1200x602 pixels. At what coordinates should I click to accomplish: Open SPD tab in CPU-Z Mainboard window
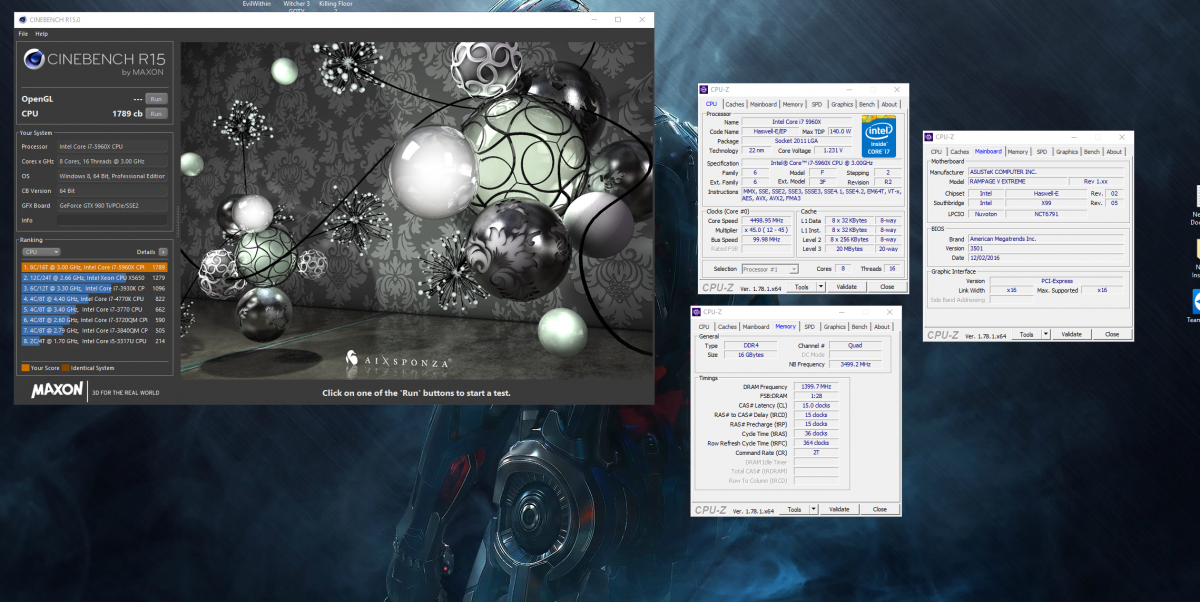(x=1042, y=151)
